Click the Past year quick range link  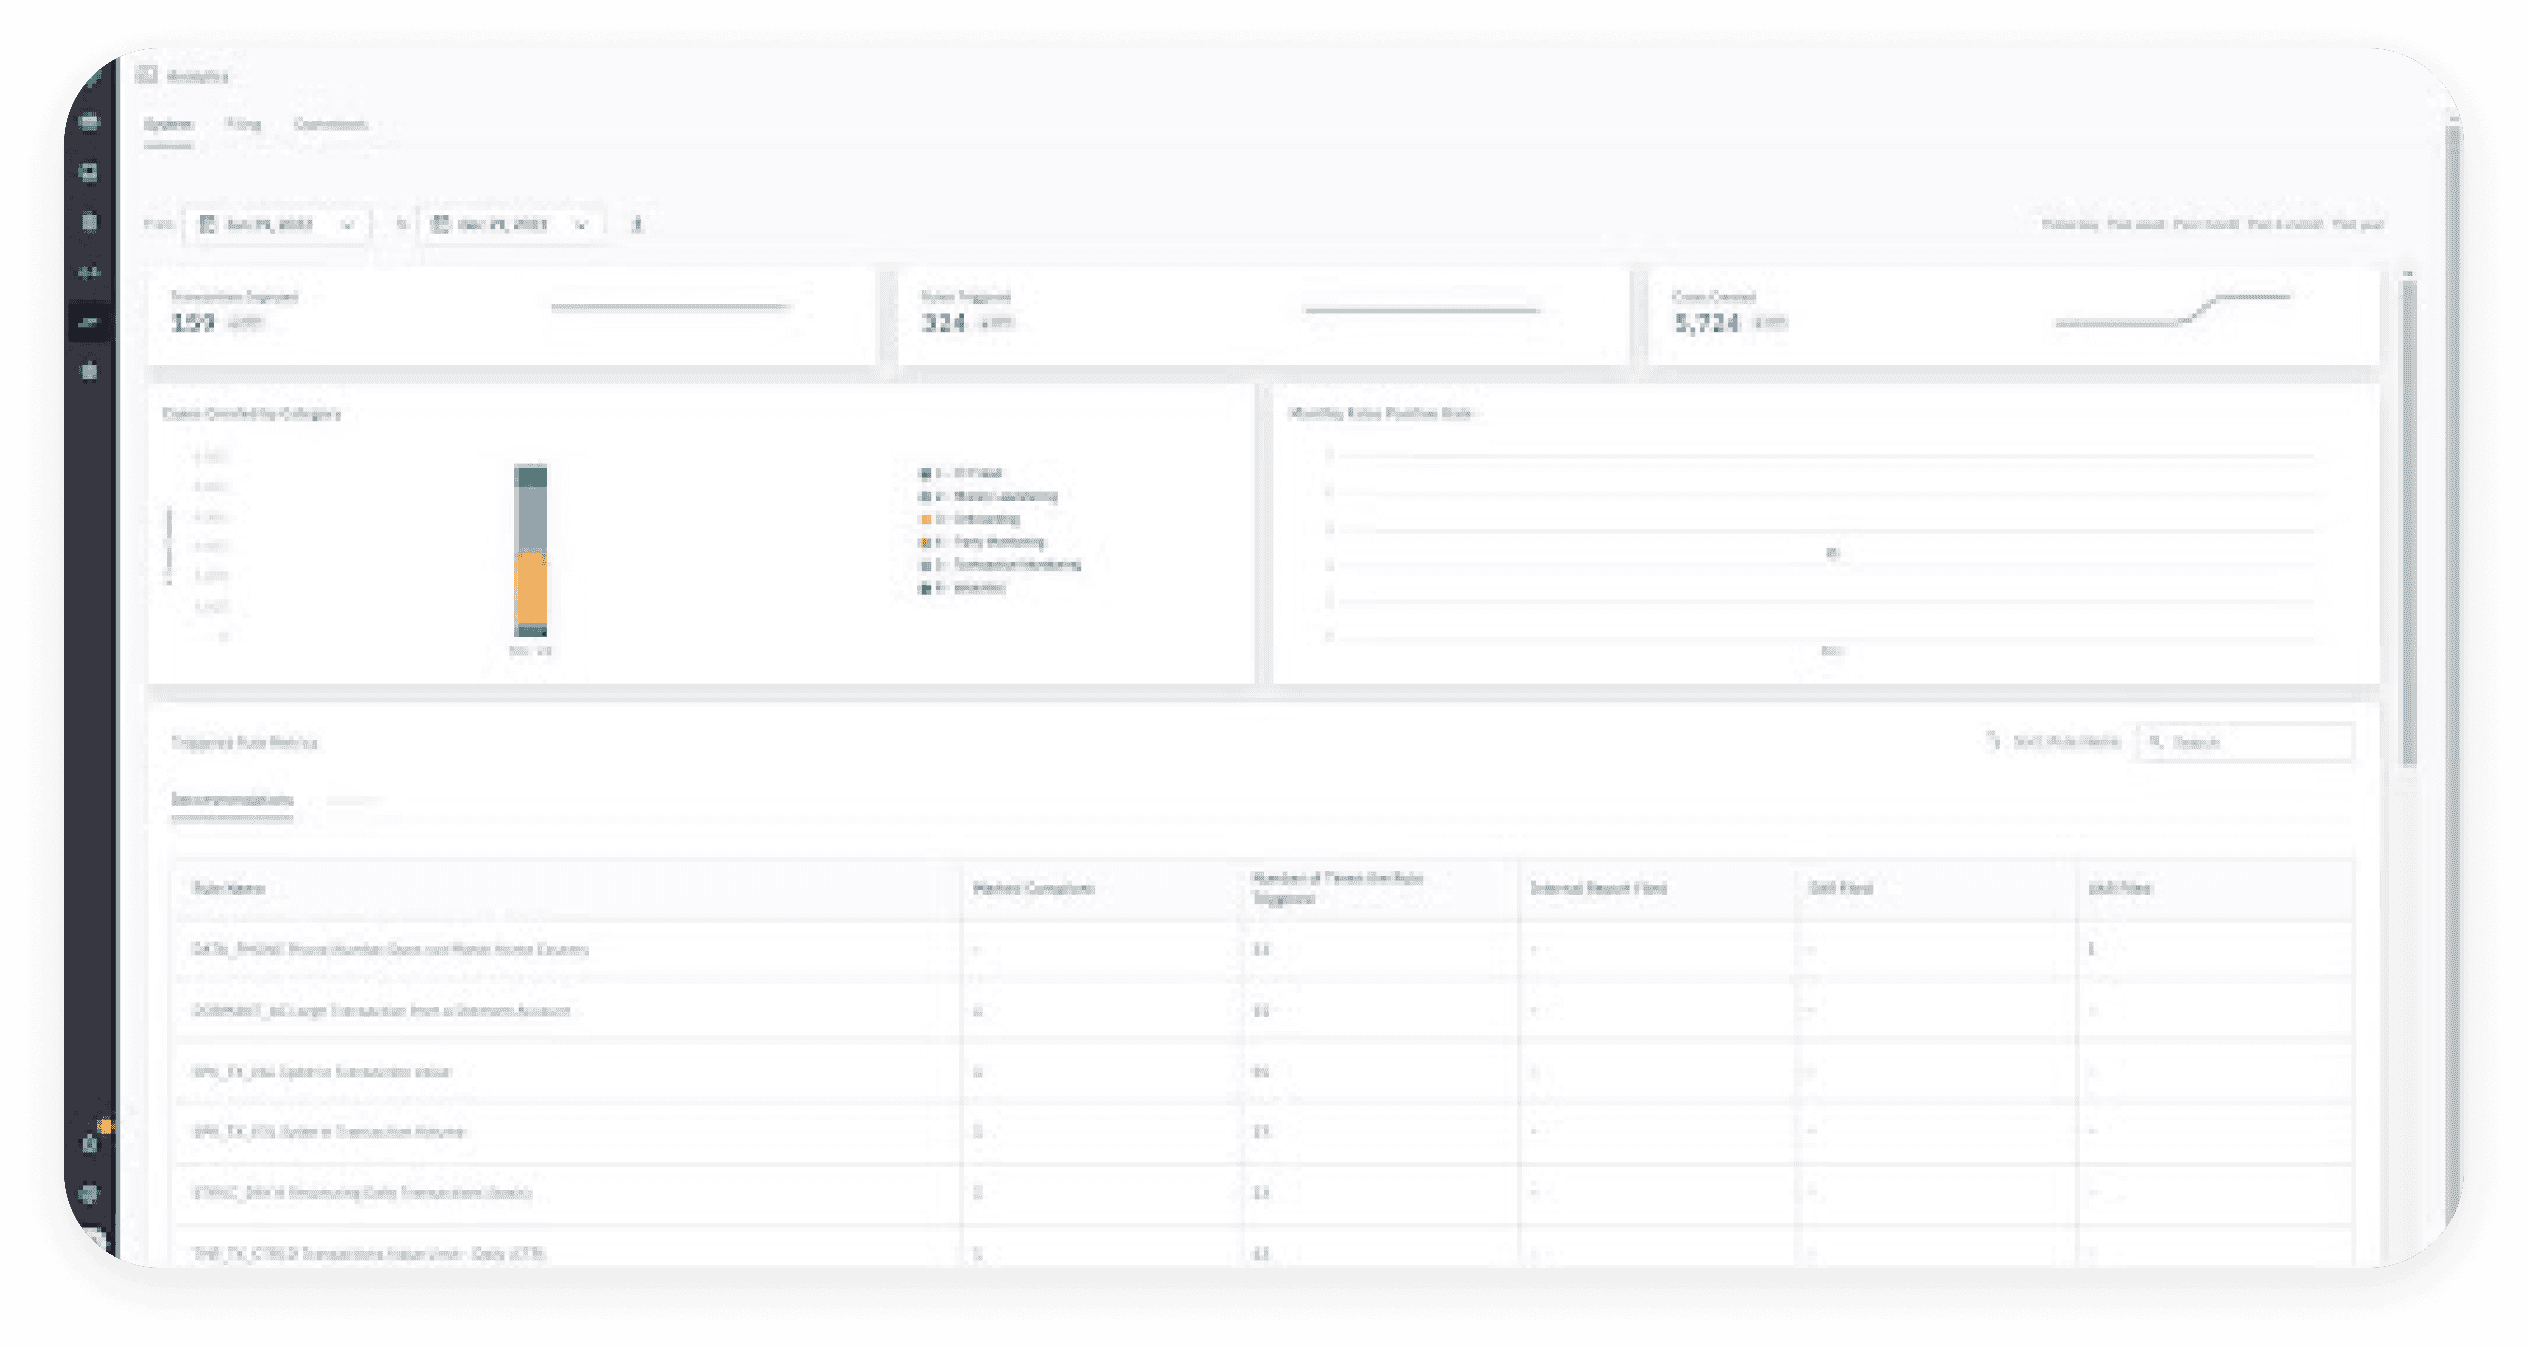[x=2358, y=224]
